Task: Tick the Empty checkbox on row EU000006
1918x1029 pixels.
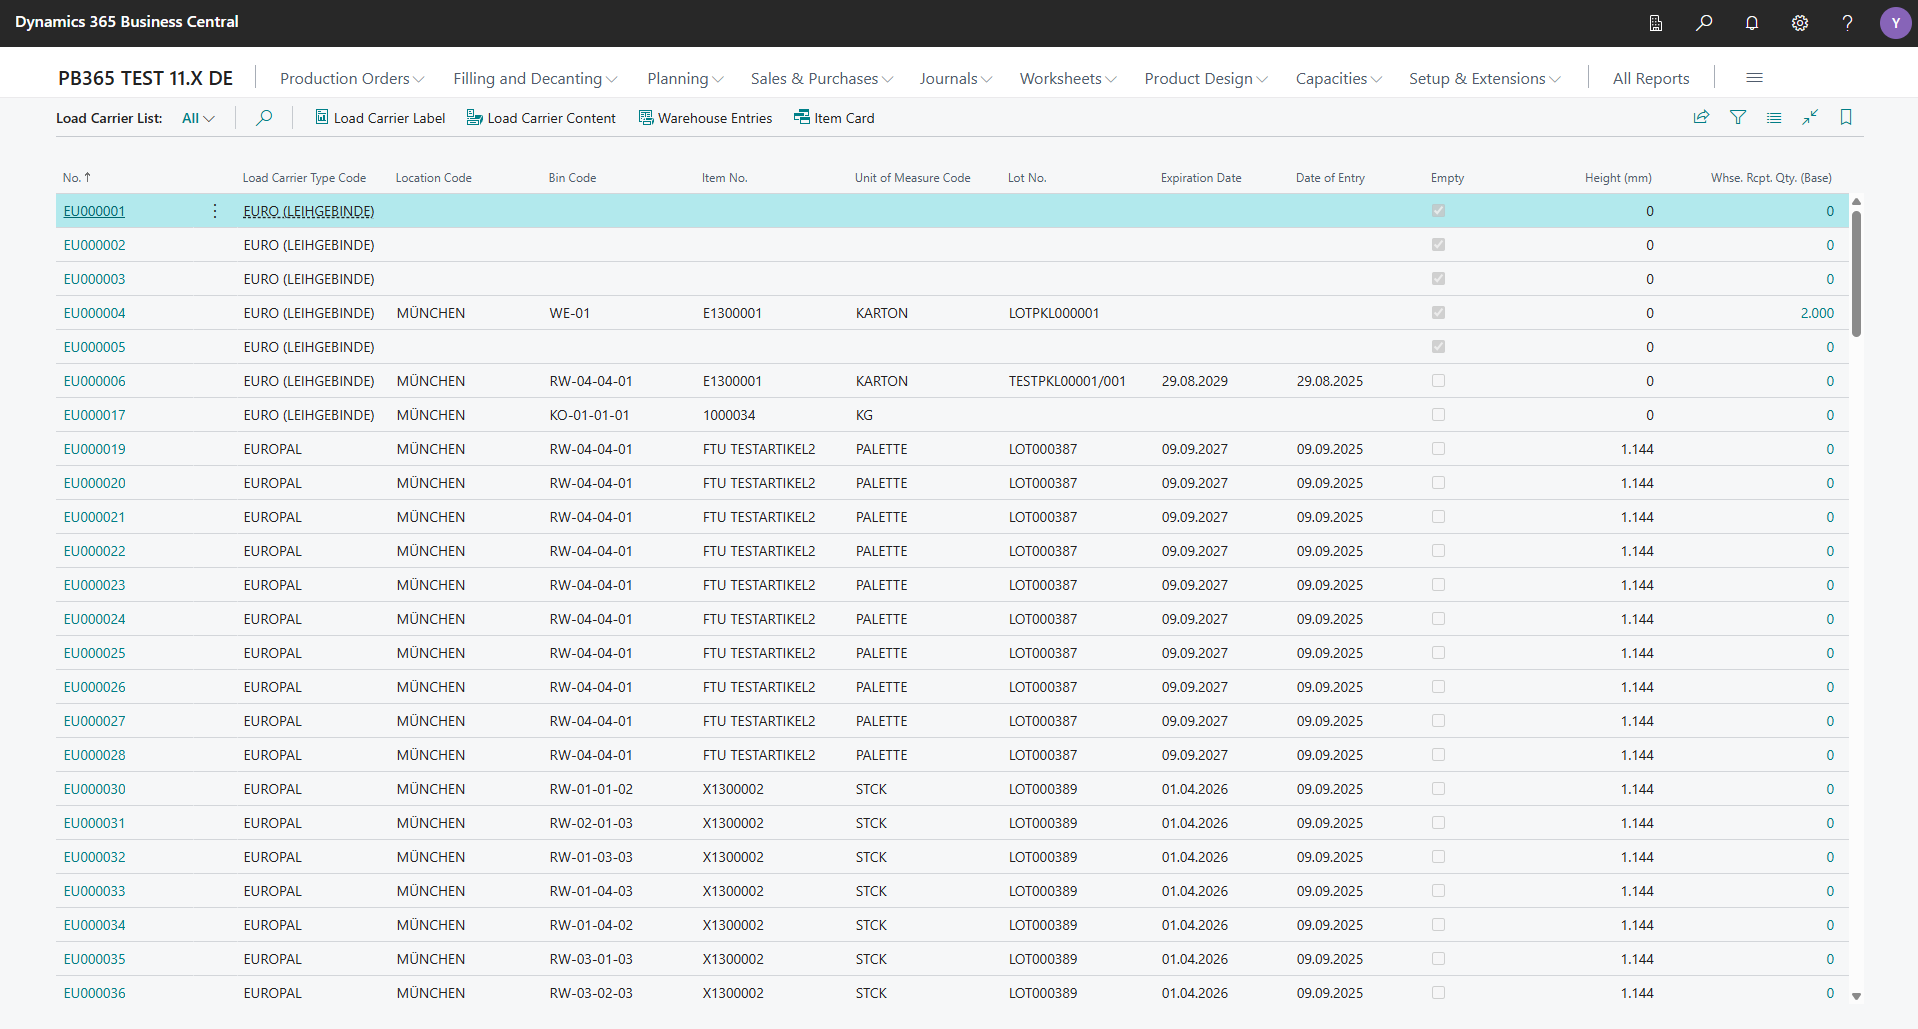Action: [1438, 380]
